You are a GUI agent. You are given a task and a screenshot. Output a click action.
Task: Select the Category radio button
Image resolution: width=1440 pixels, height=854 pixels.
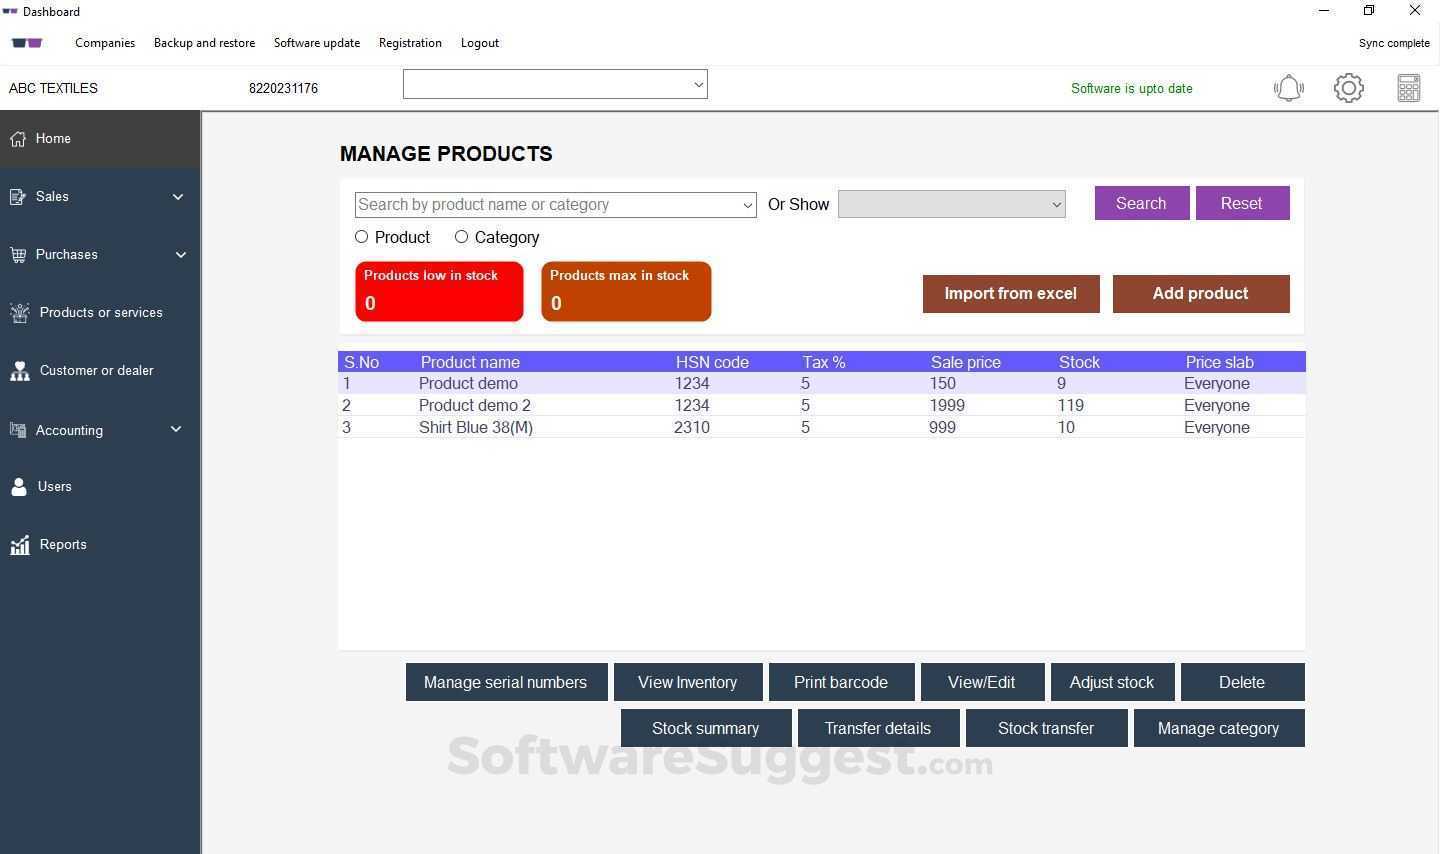click(x=461, y=236)
